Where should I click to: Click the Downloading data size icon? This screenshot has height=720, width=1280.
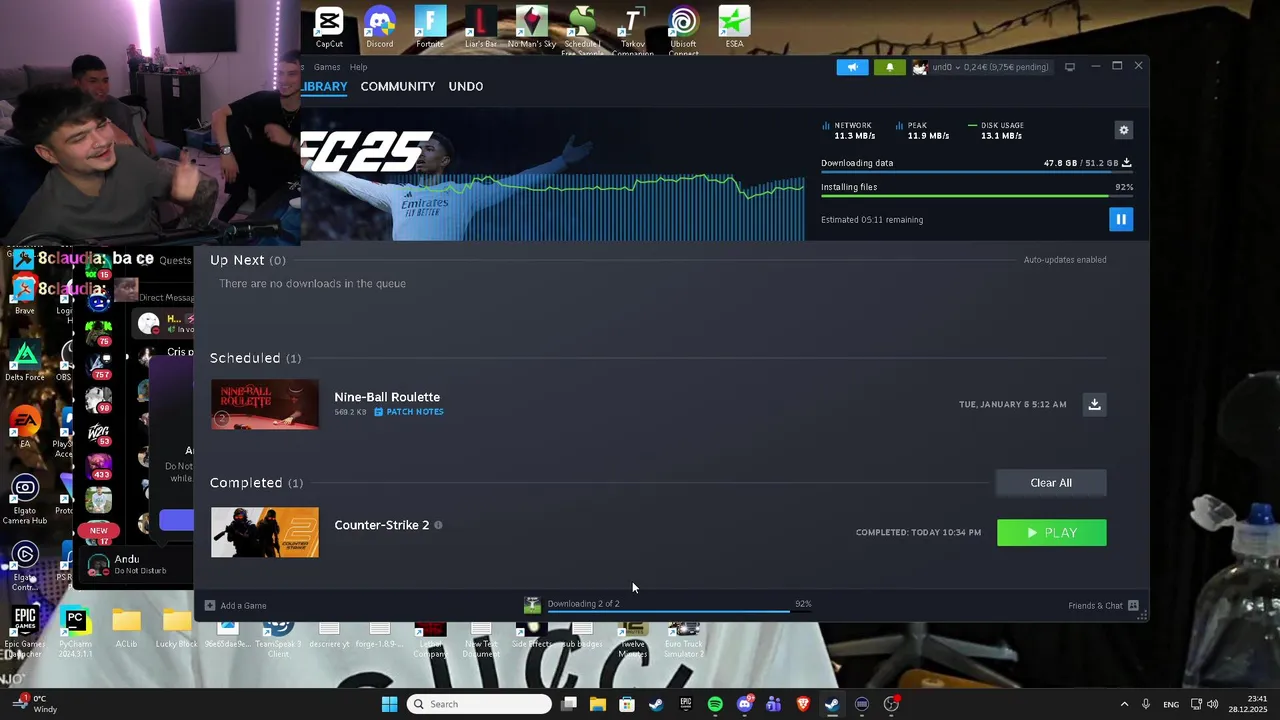[1127, 162]
